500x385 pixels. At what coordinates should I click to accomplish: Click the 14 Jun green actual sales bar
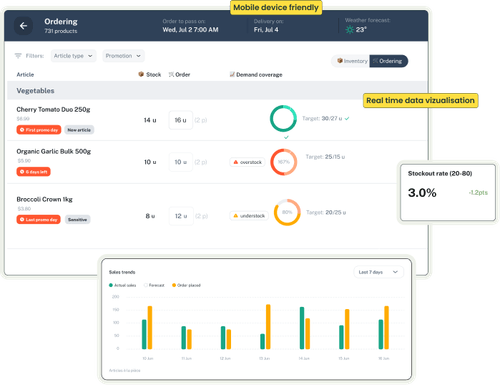click(x=302, y=328)
